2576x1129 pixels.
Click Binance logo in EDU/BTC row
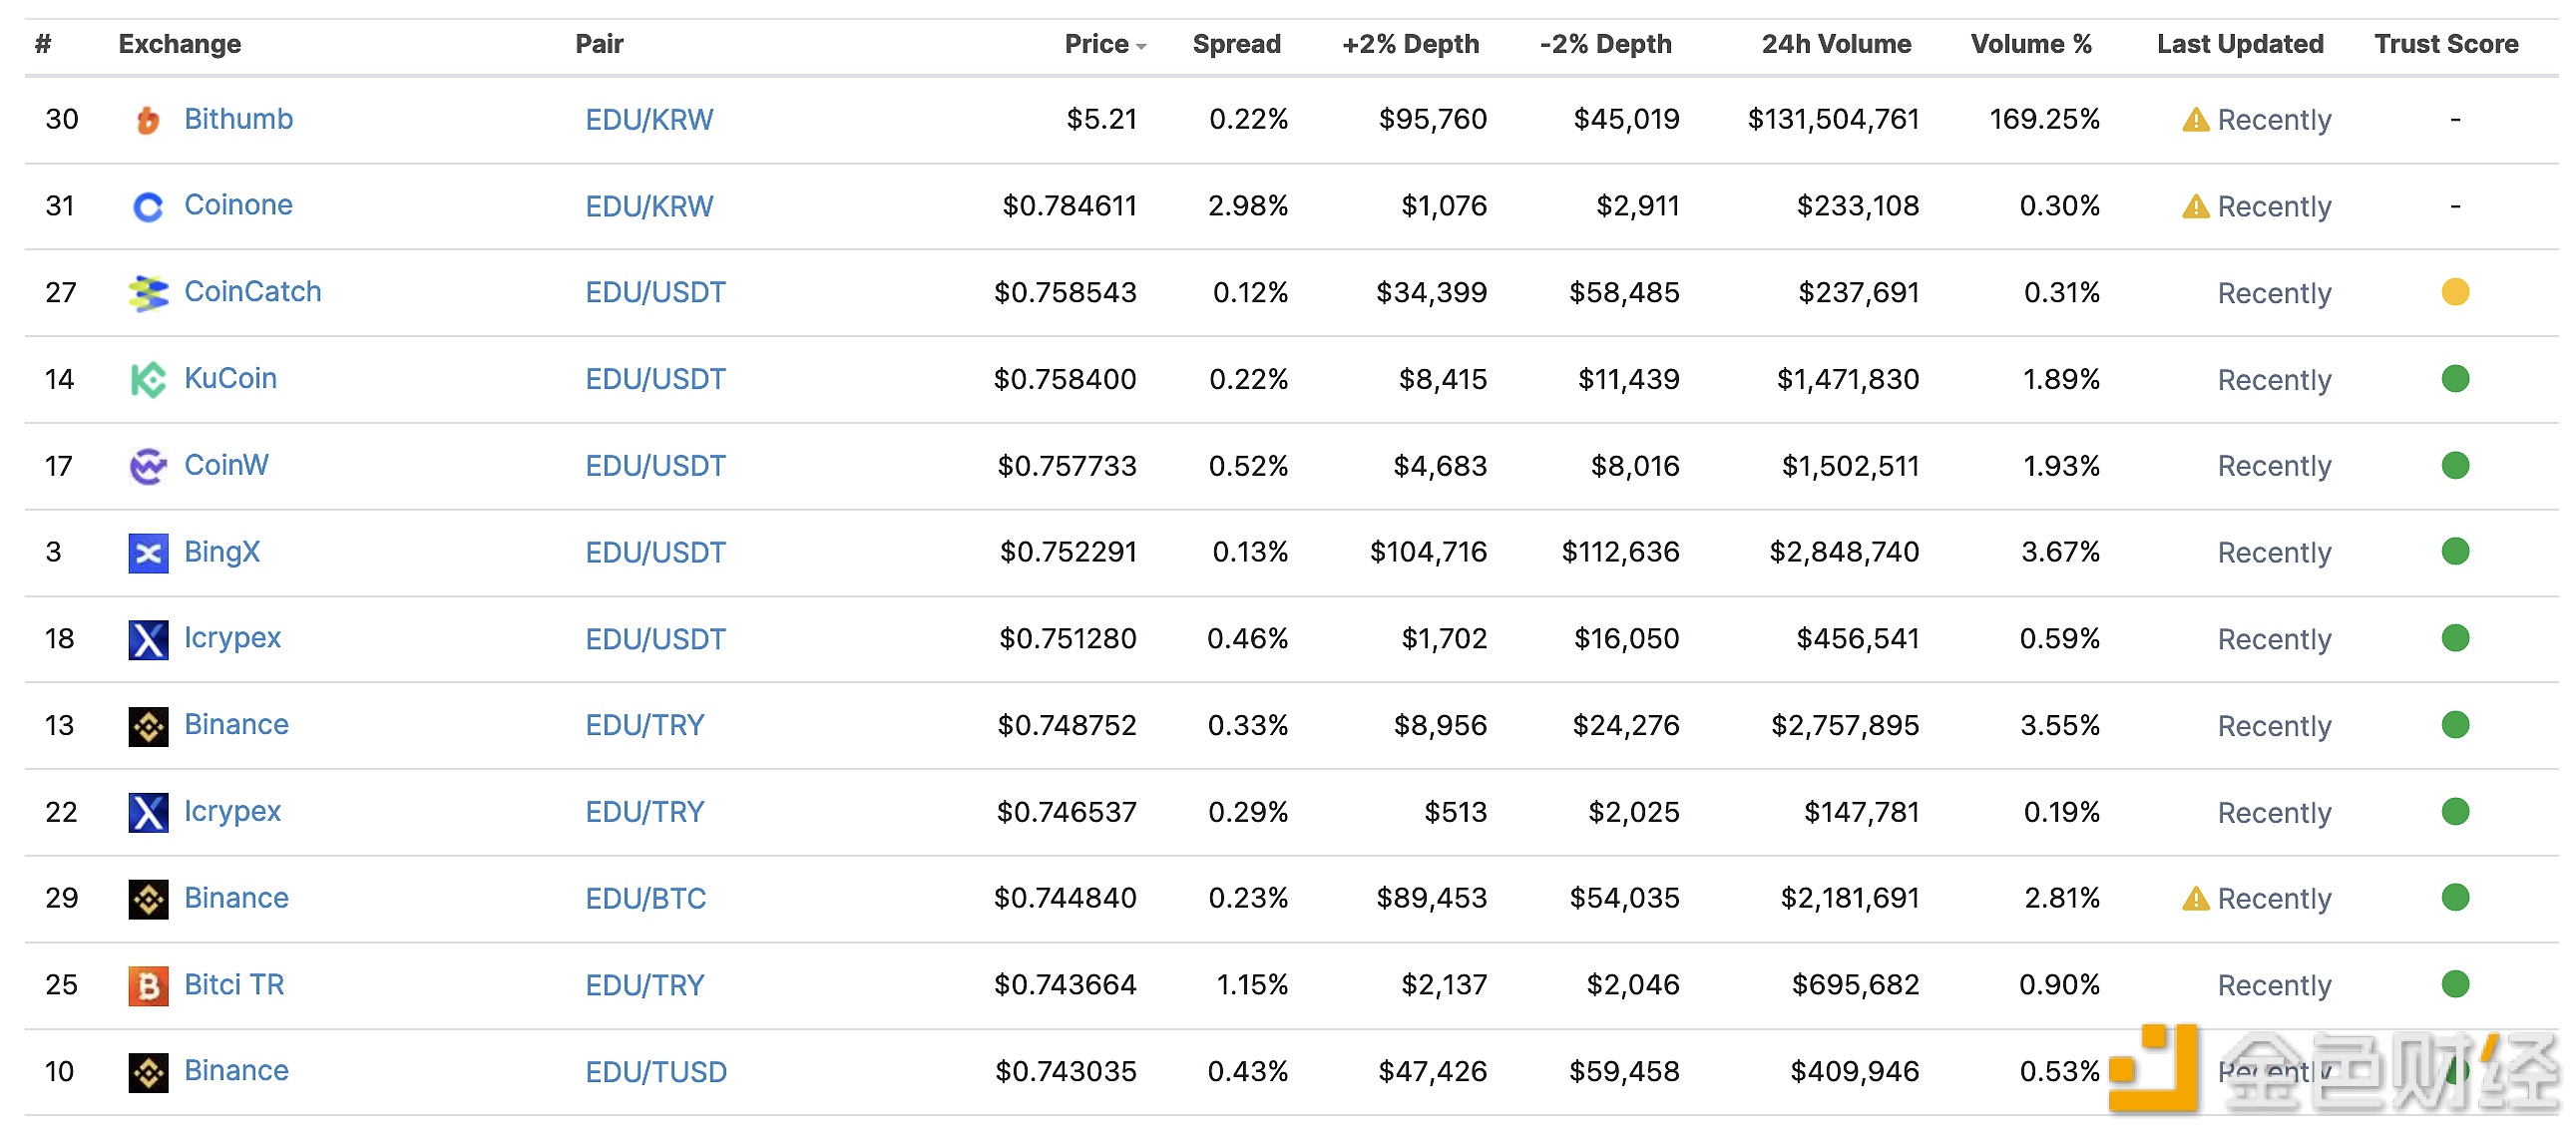(x=148, y=899)
